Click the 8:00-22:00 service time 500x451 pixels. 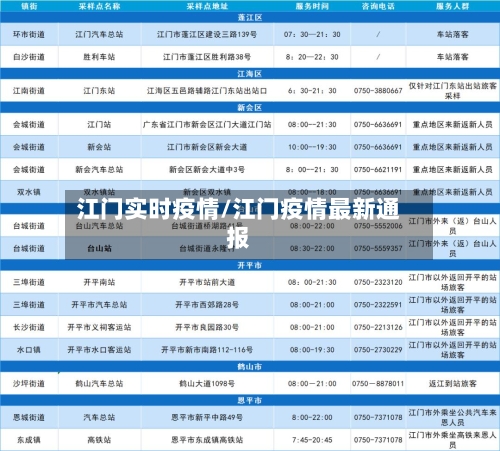pyautogui.click(x=312, y=417)
